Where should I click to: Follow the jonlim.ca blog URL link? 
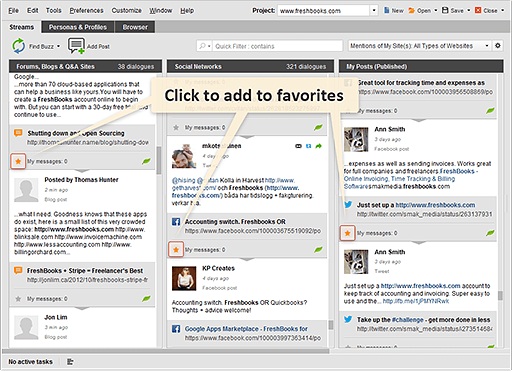pos(88,280)
